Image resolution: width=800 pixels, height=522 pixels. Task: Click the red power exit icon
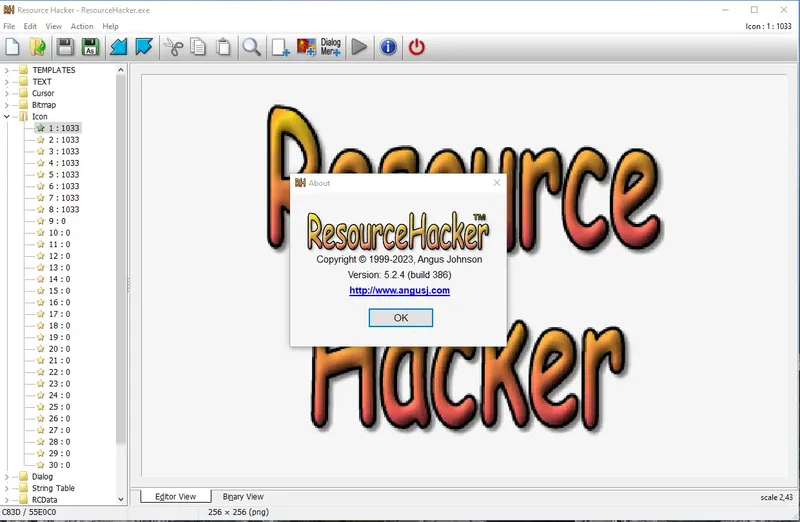point(416,47)
